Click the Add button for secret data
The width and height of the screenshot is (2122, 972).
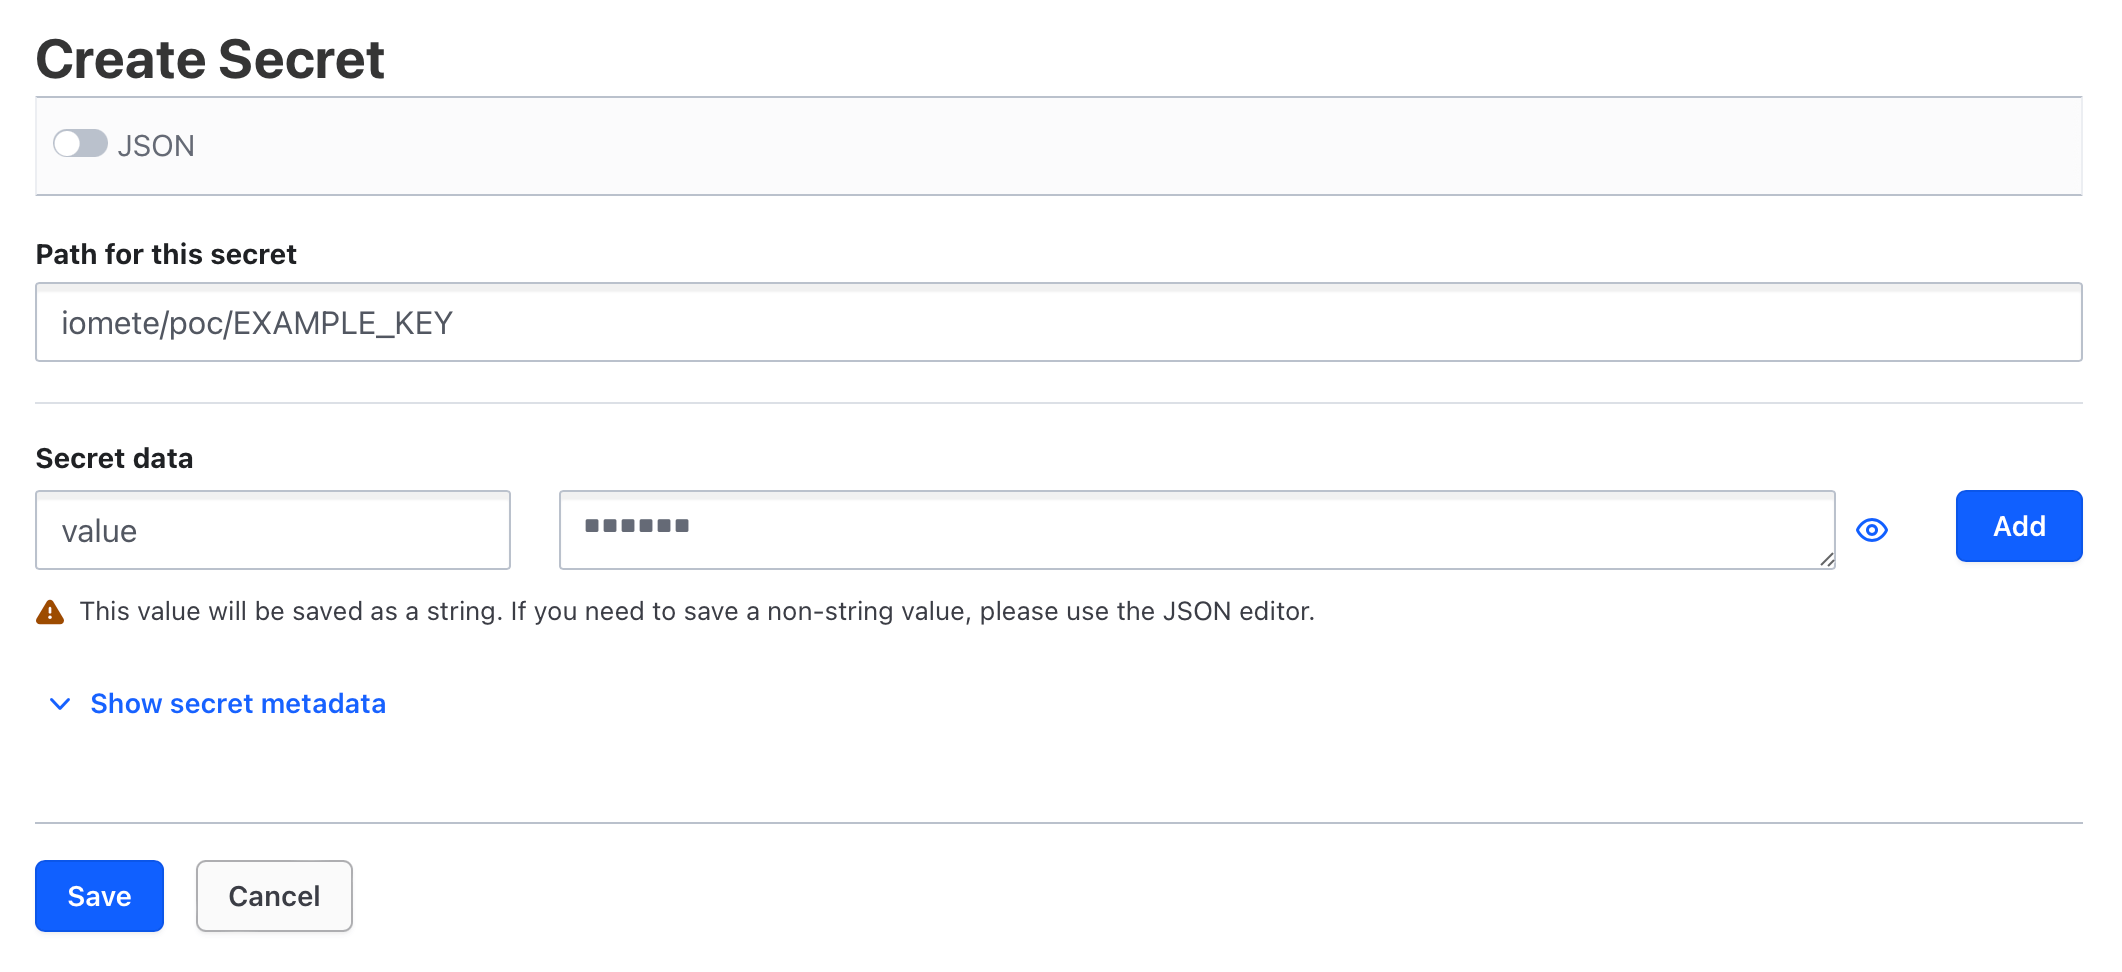click(x=2019, y=526)
